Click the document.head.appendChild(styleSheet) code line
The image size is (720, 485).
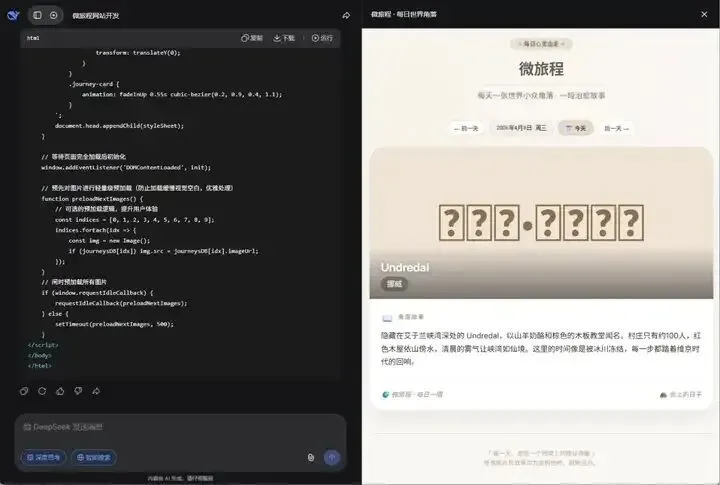[119, 125]
